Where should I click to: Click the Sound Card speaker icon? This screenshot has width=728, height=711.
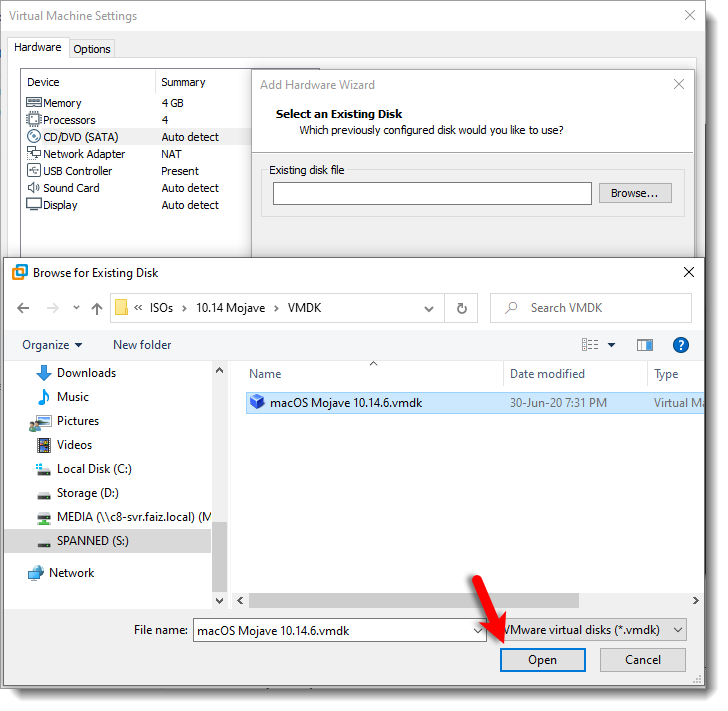click(33, 188)
